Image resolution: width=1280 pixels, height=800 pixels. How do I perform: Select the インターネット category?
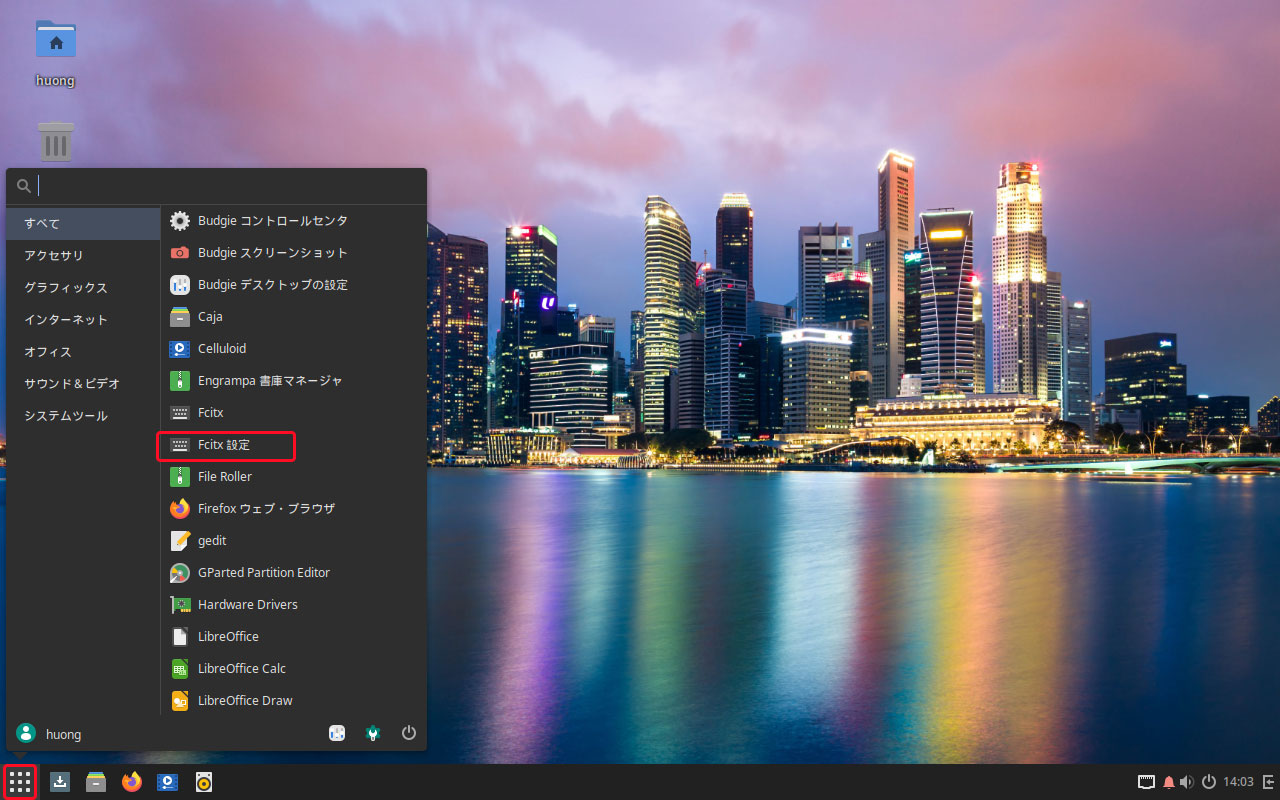pos(66,320)
